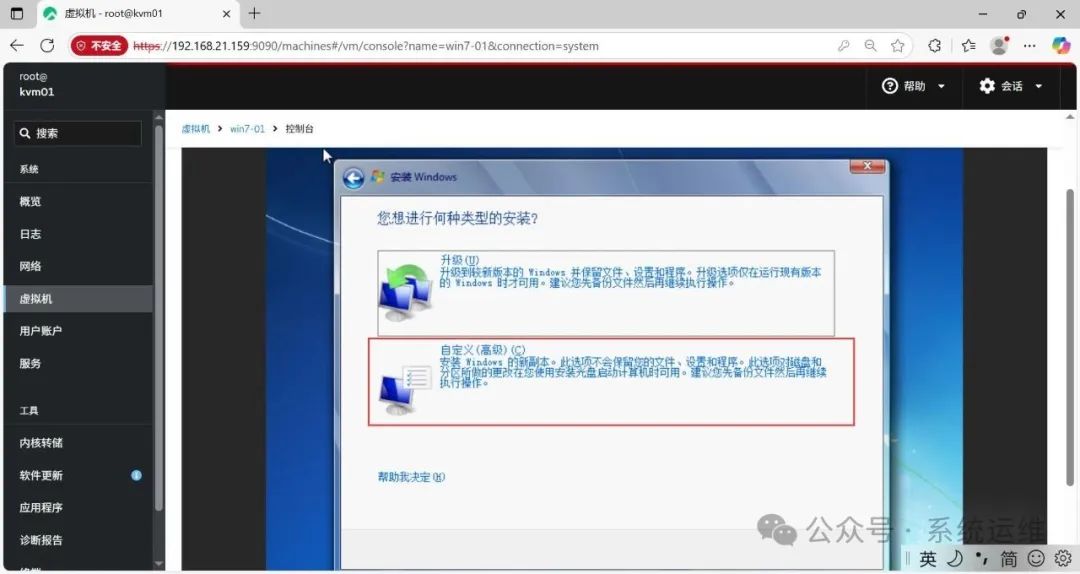Open IME settings gear icon
The height and width of the screenshot is (574, 1080).
1063,558
